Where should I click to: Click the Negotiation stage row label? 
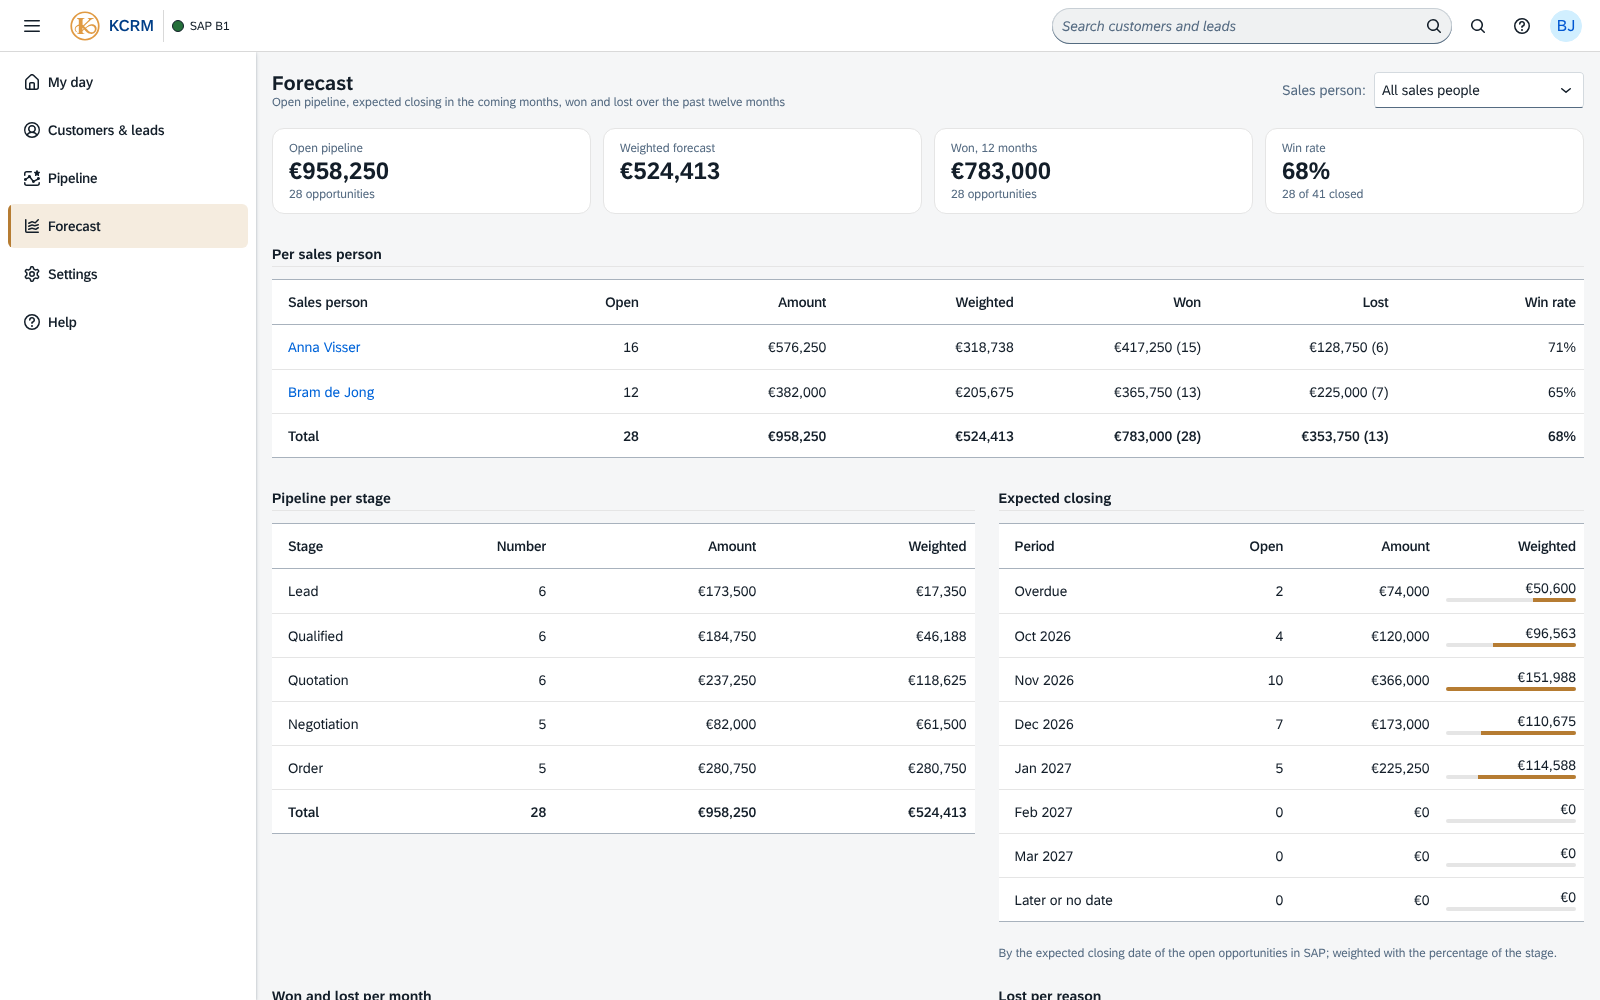(323, 724)
